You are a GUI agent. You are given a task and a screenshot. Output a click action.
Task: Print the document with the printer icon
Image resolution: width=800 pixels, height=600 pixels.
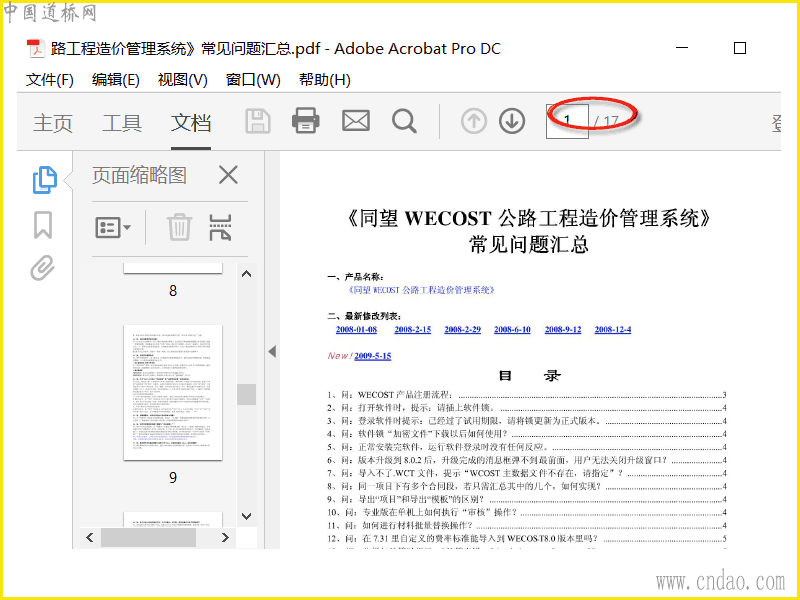pos(306,121)
